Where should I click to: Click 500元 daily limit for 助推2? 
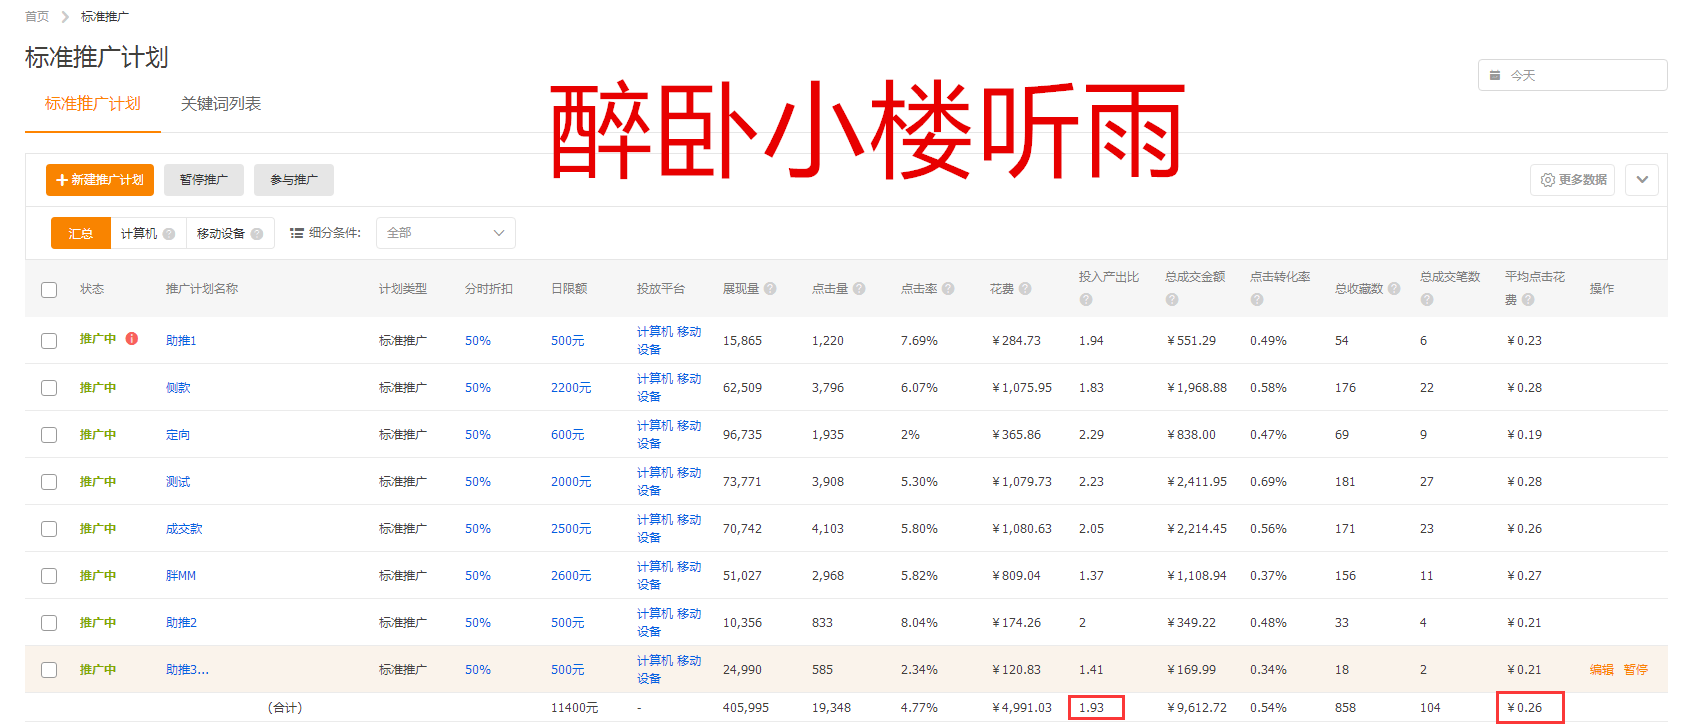coord(567,623)
